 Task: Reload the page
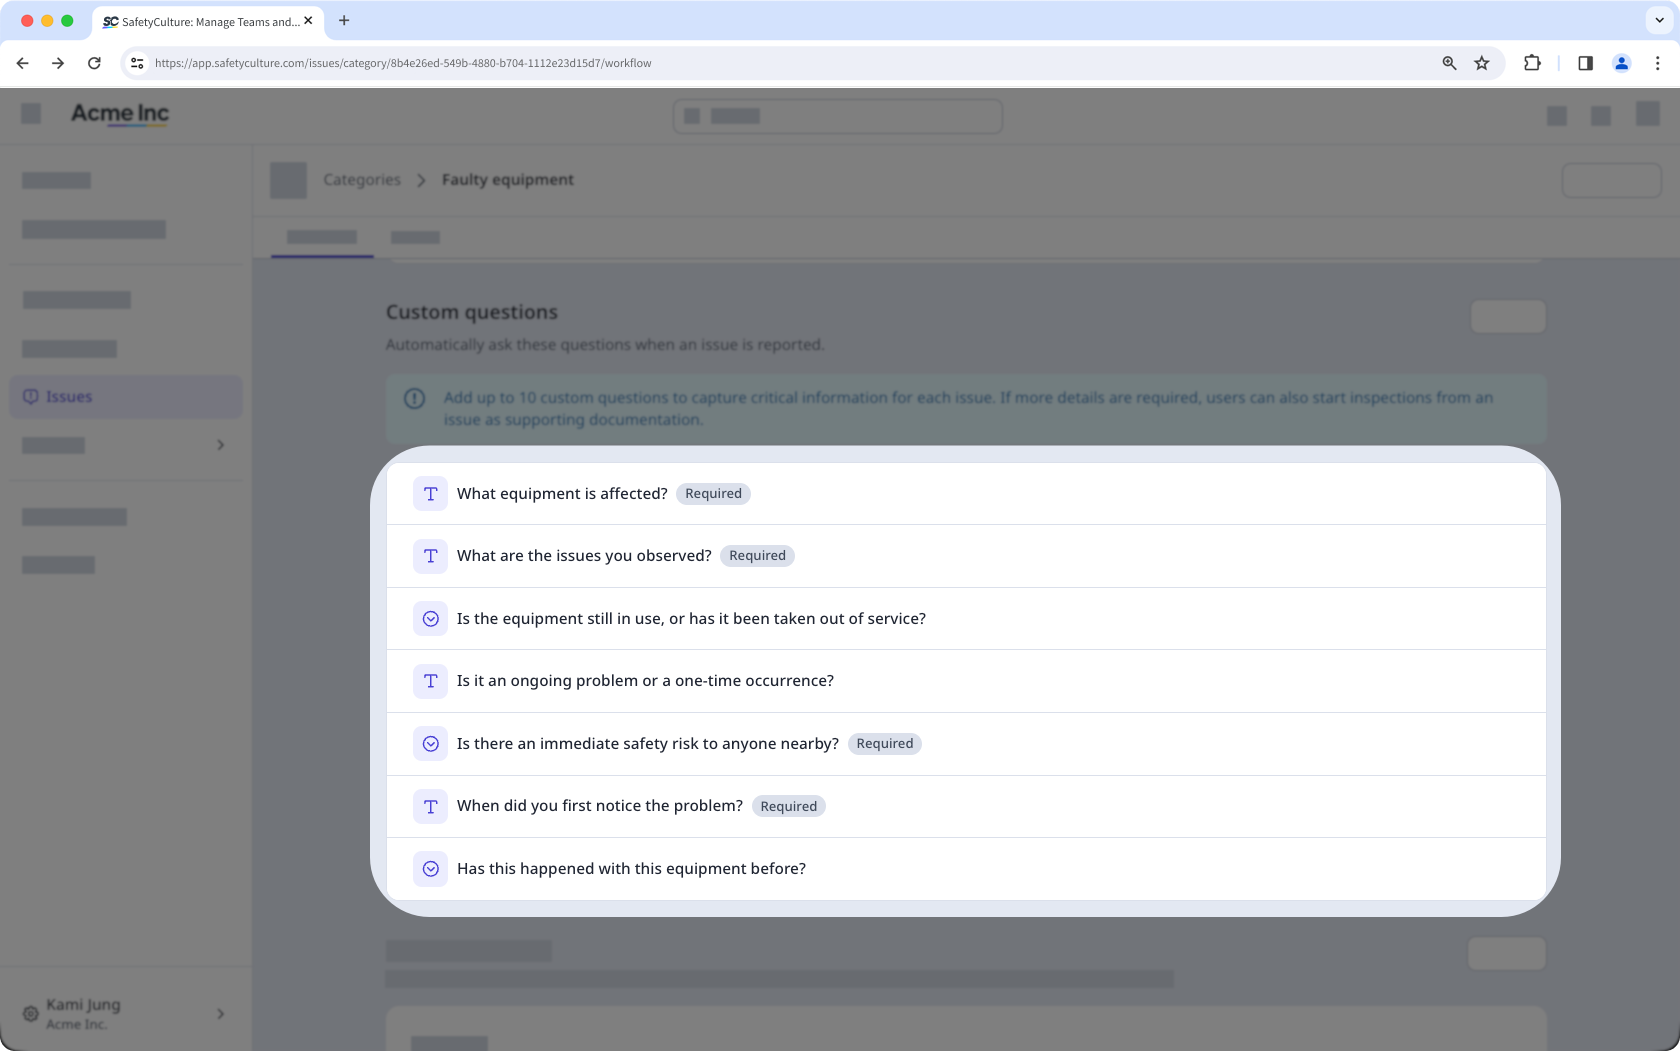94,63
